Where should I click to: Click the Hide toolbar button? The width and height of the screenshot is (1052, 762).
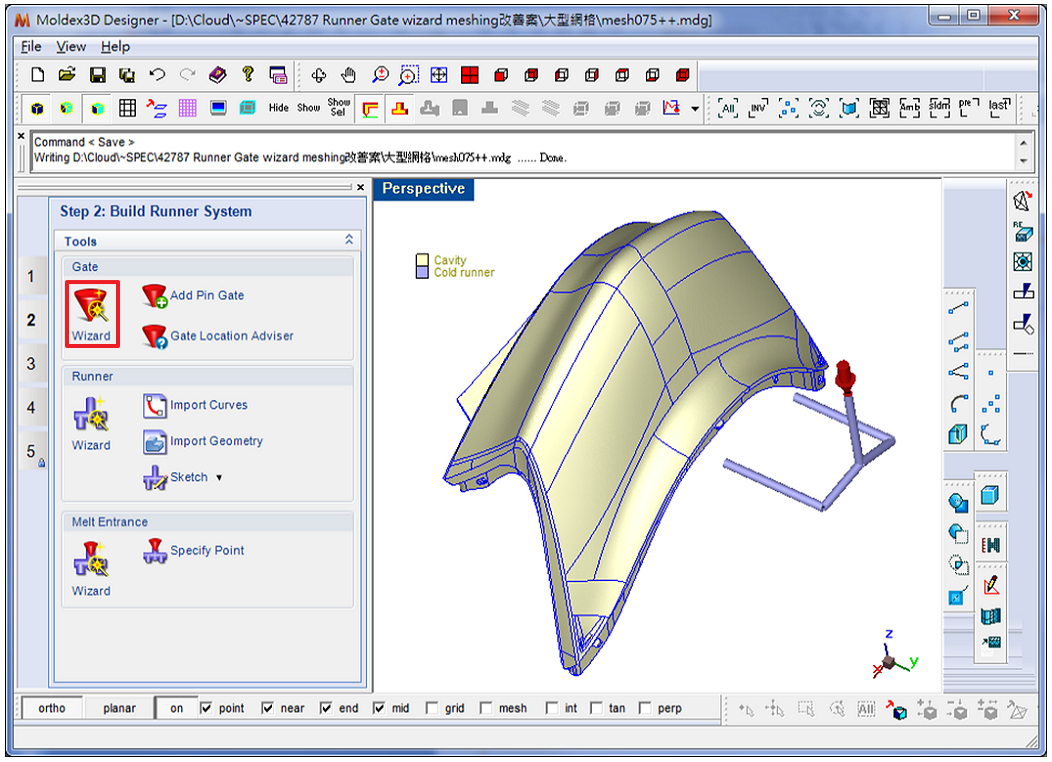point(278,107)
